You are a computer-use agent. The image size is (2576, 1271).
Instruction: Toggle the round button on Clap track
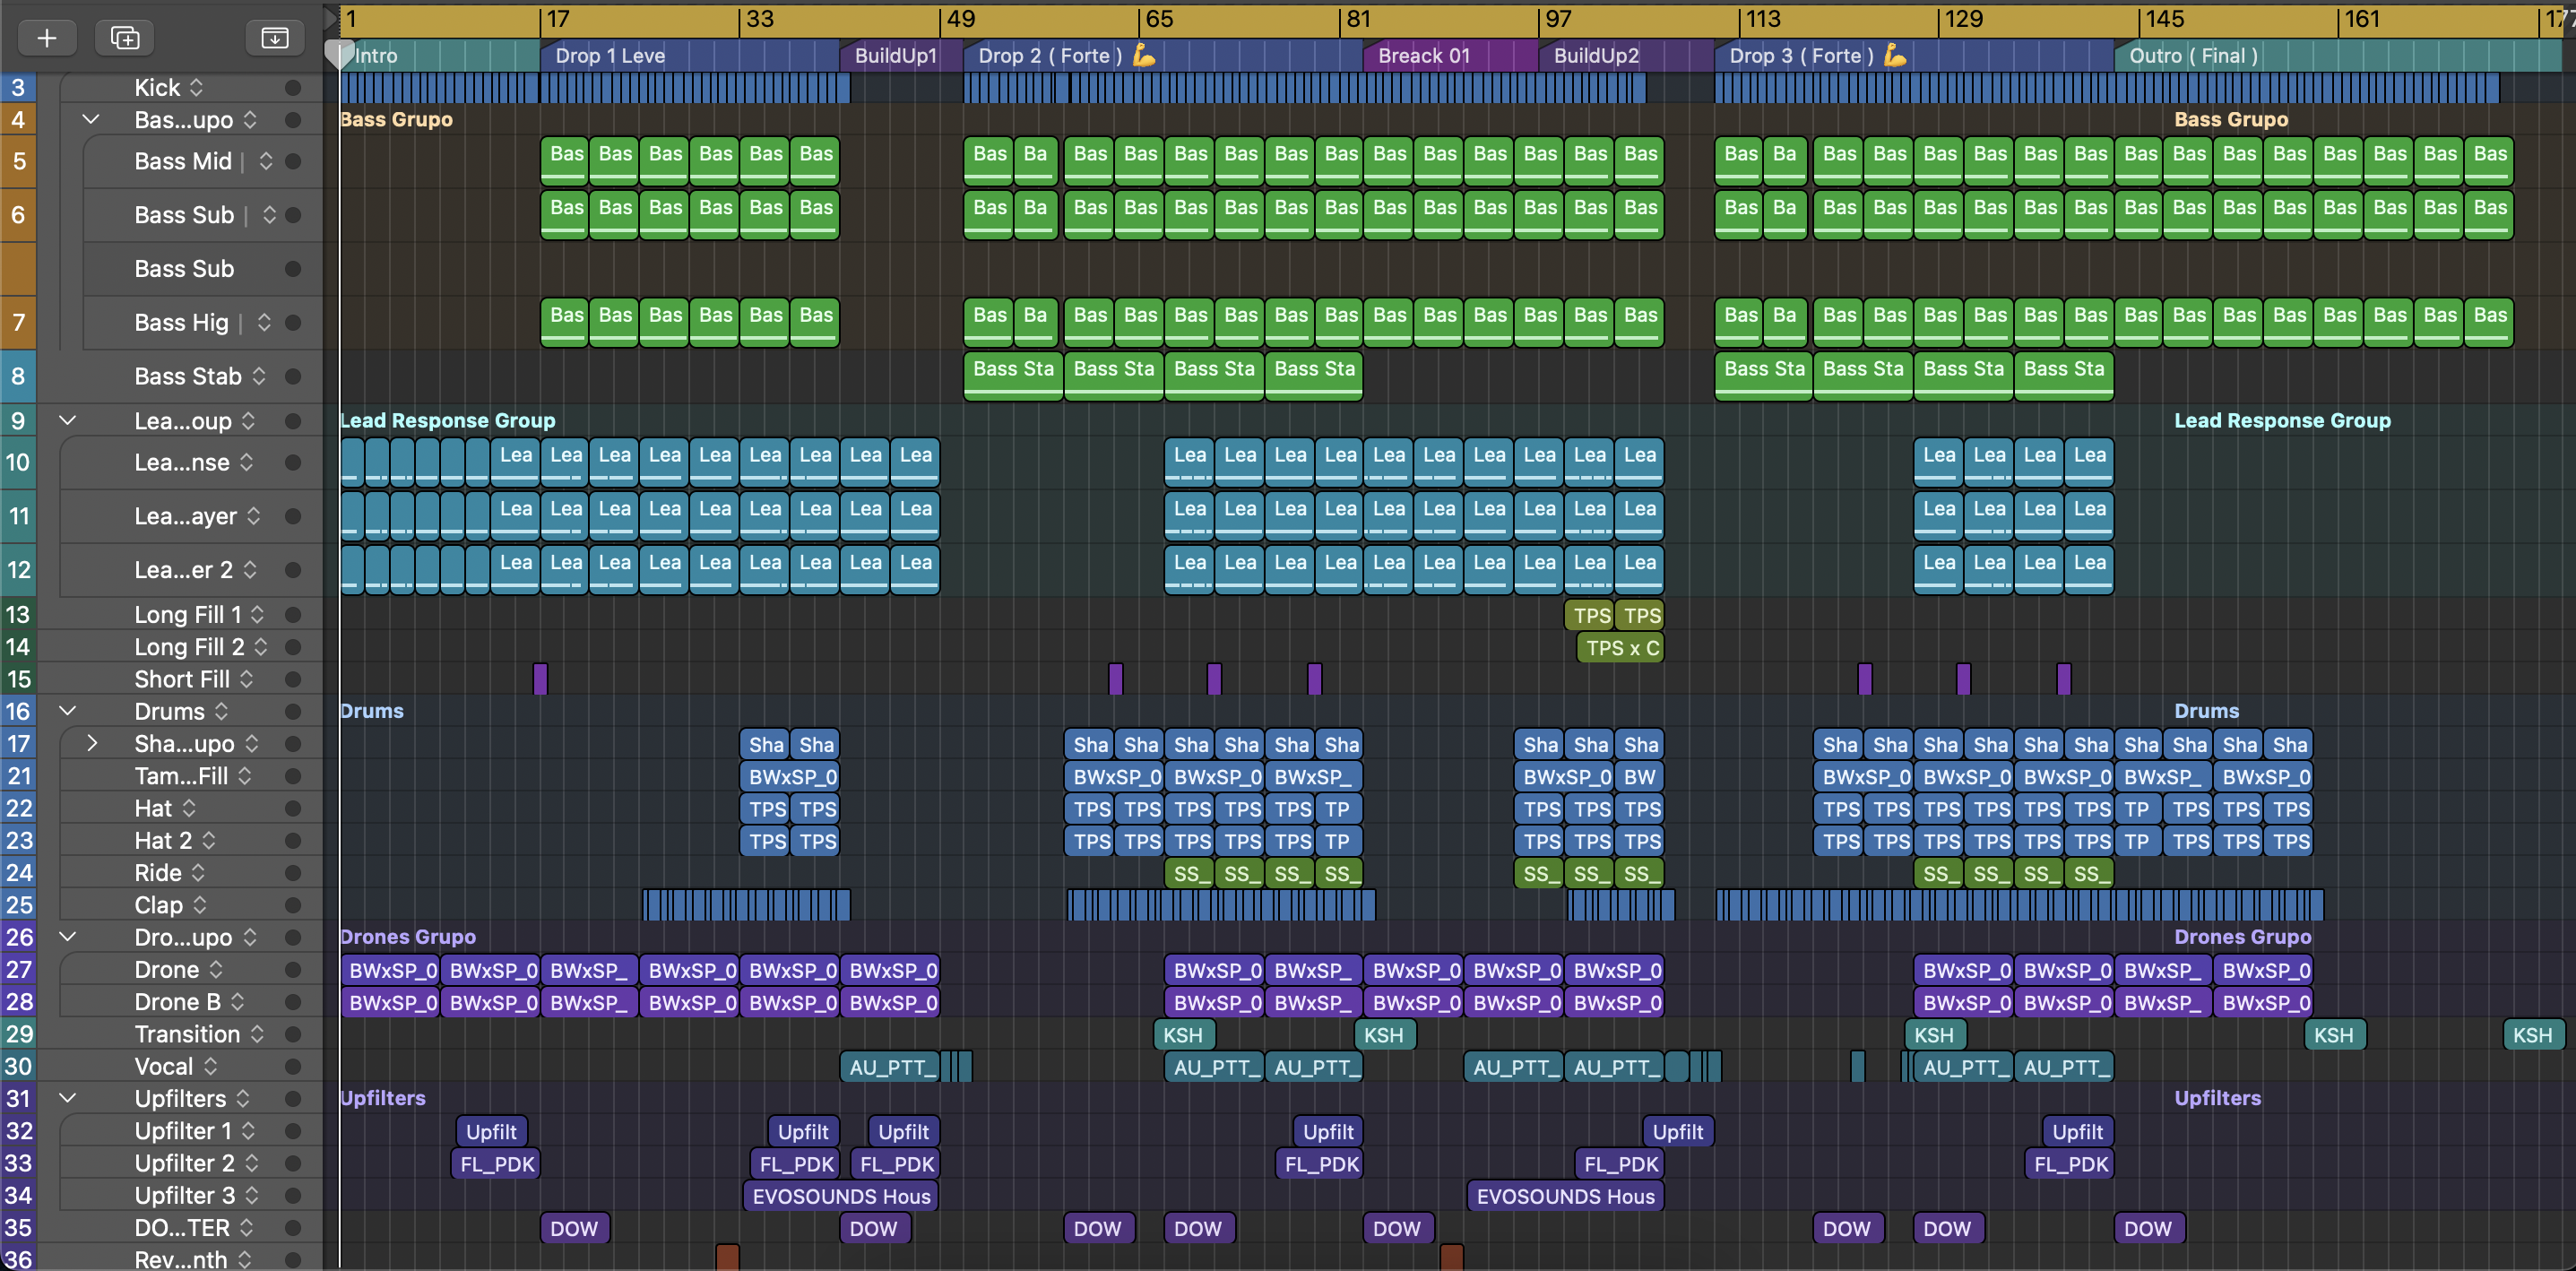pyautogui.click(x=293, y=905)
